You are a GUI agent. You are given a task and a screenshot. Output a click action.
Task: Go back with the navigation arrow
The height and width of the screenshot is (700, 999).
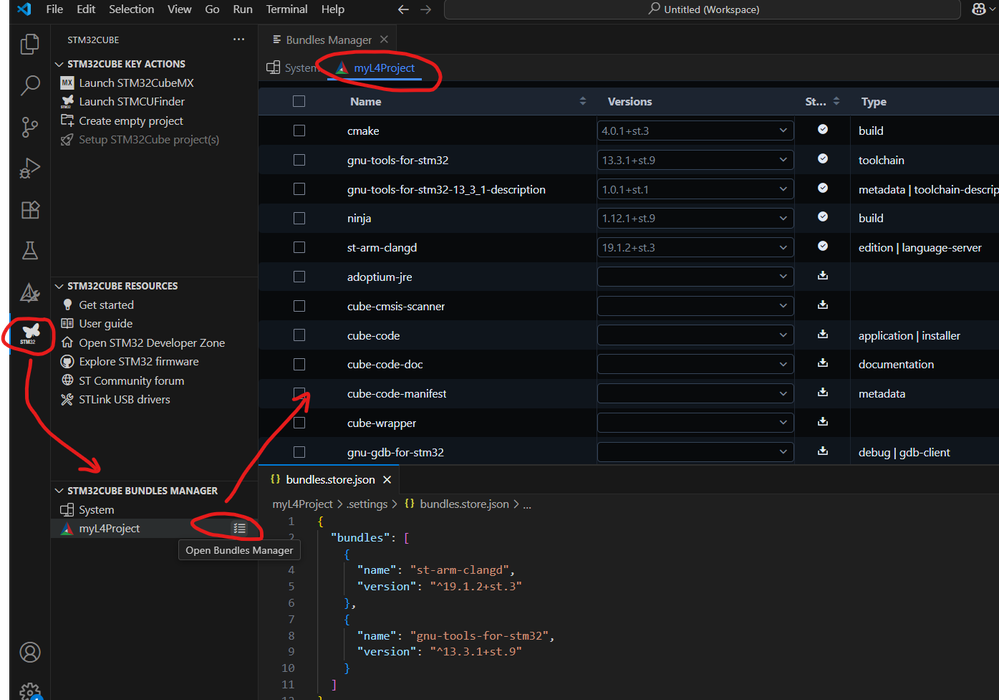click(x=403, y=10)
